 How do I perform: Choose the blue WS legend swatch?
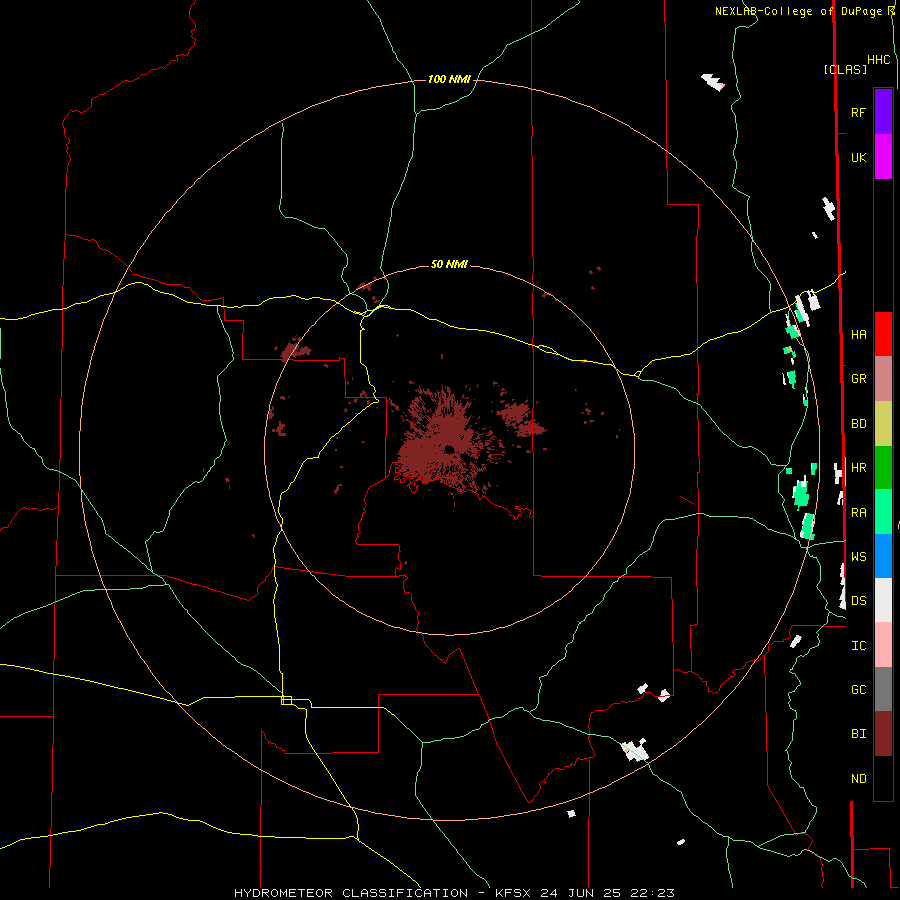(x=883, y=556)
